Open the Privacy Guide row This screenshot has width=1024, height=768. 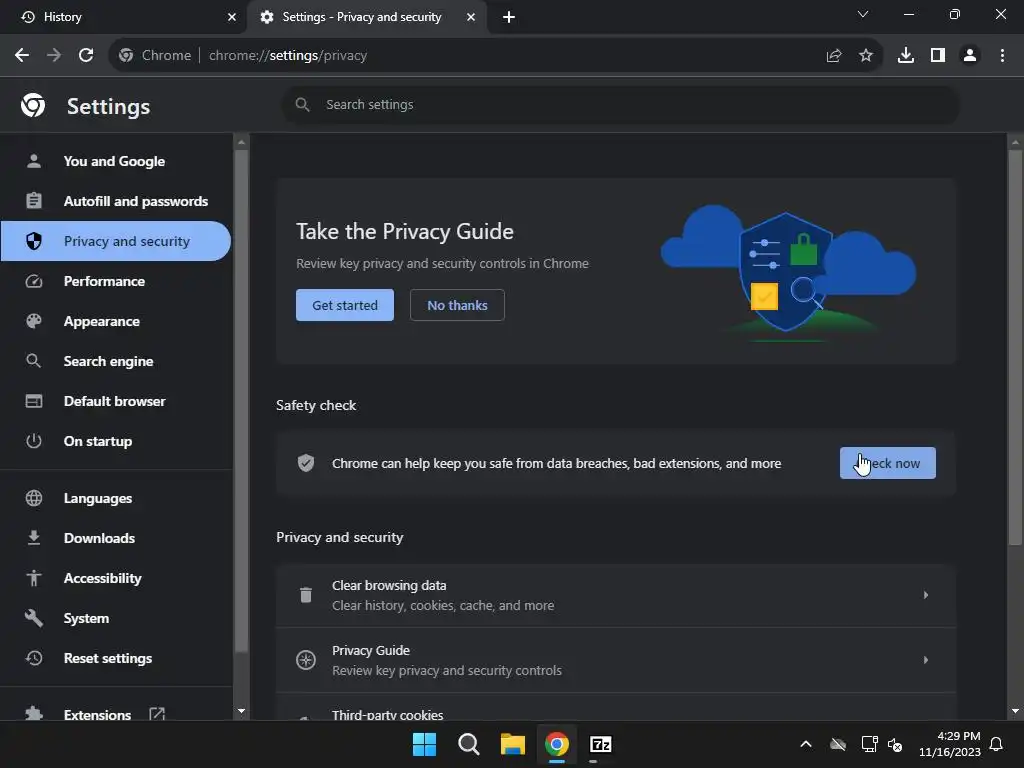point(616,660)
